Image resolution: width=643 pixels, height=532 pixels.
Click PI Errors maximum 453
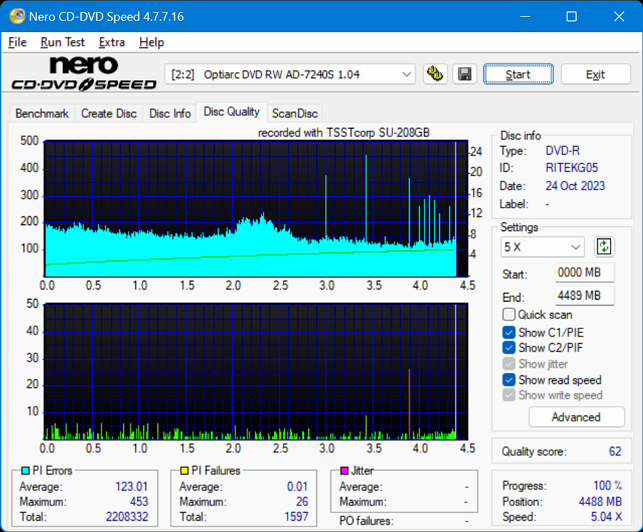tap(139, 502)
